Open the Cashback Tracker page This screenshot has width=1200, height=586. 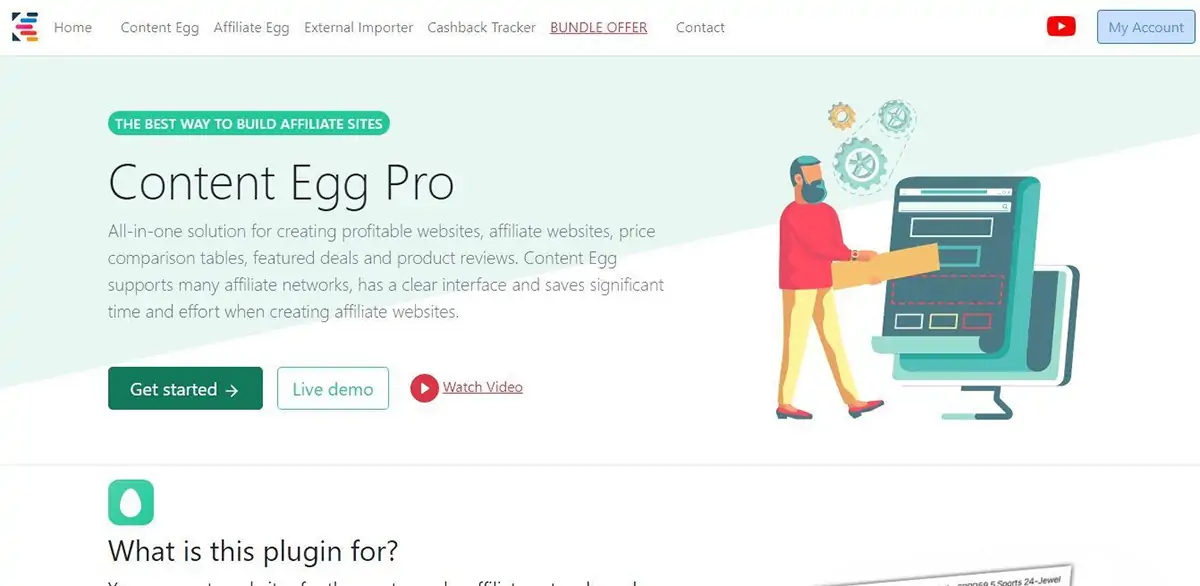point(482,28)
